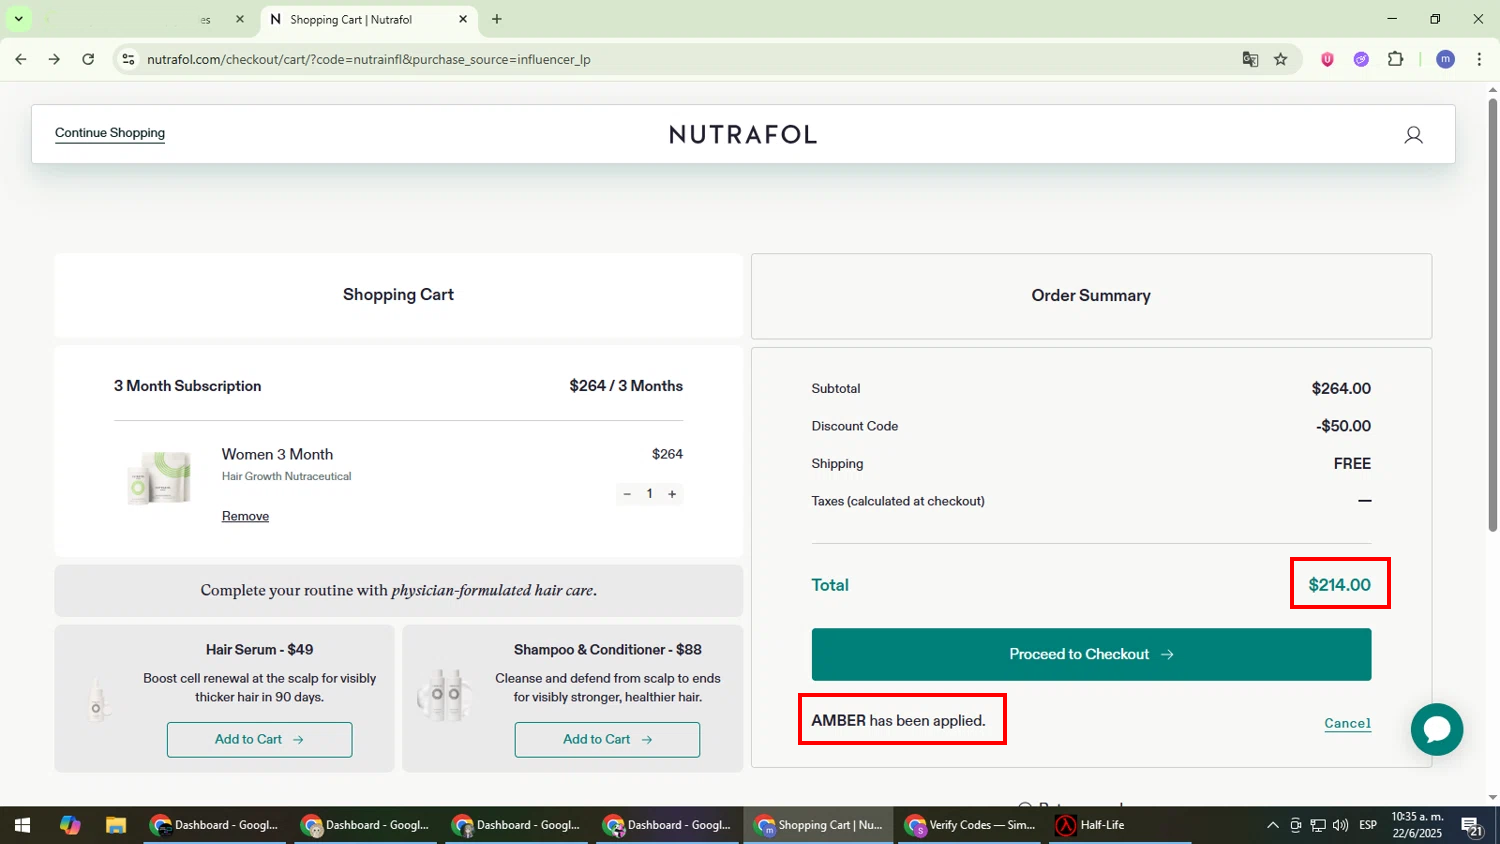The width and height of the screenshot is (1500, 844).
Task: Open the network icon in the tray
Action: point(1318,825)
